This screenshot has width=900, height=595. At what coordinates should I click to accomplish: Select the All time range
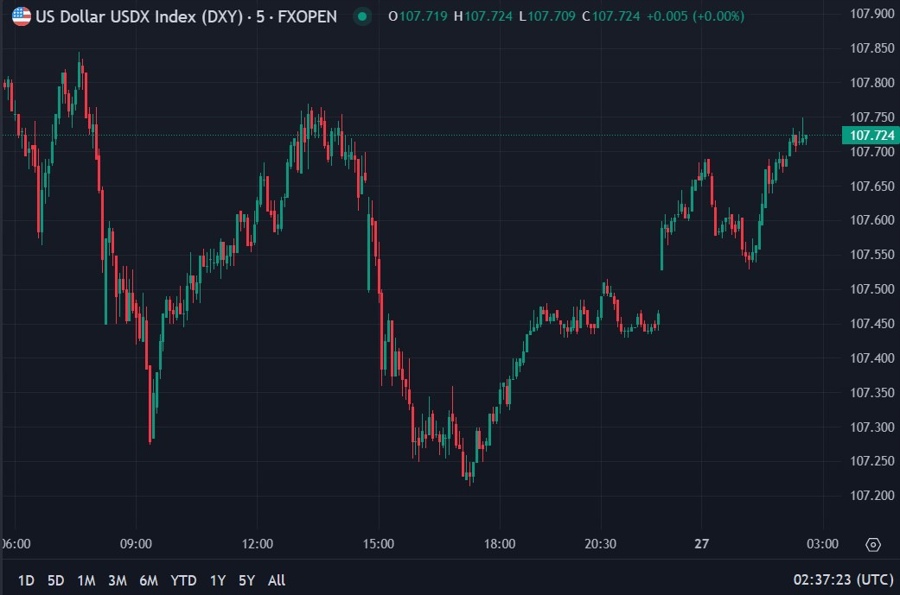pos(277,581)
